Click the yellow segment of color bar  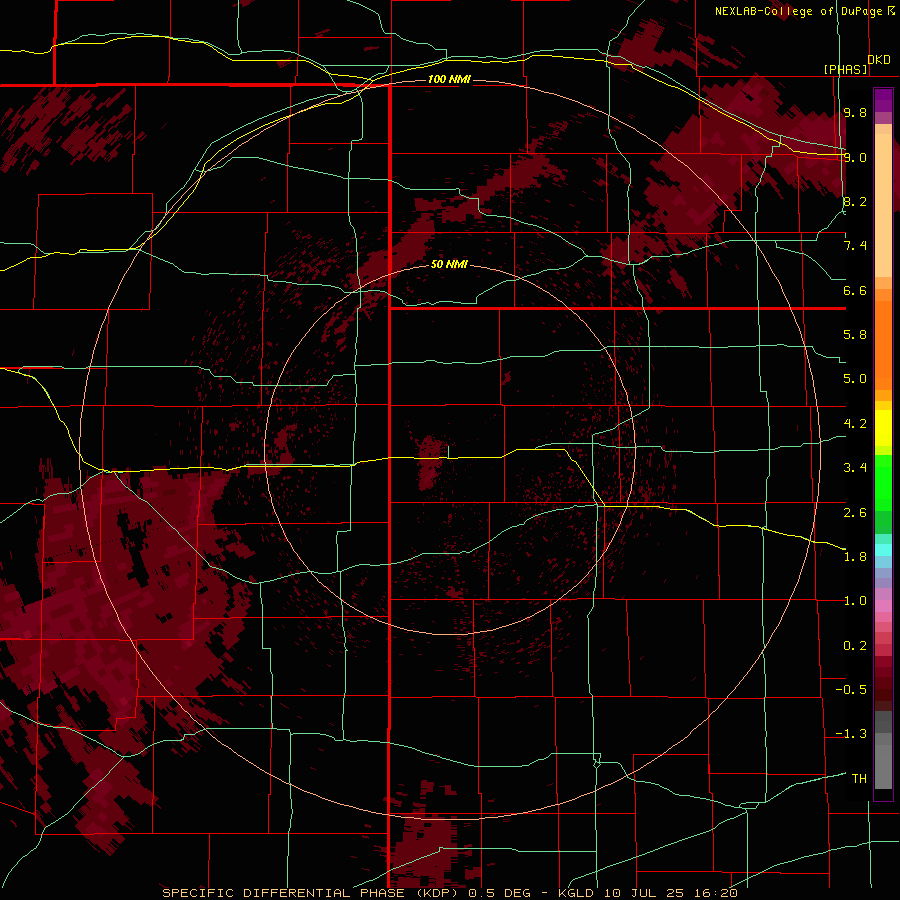(883, 428)
